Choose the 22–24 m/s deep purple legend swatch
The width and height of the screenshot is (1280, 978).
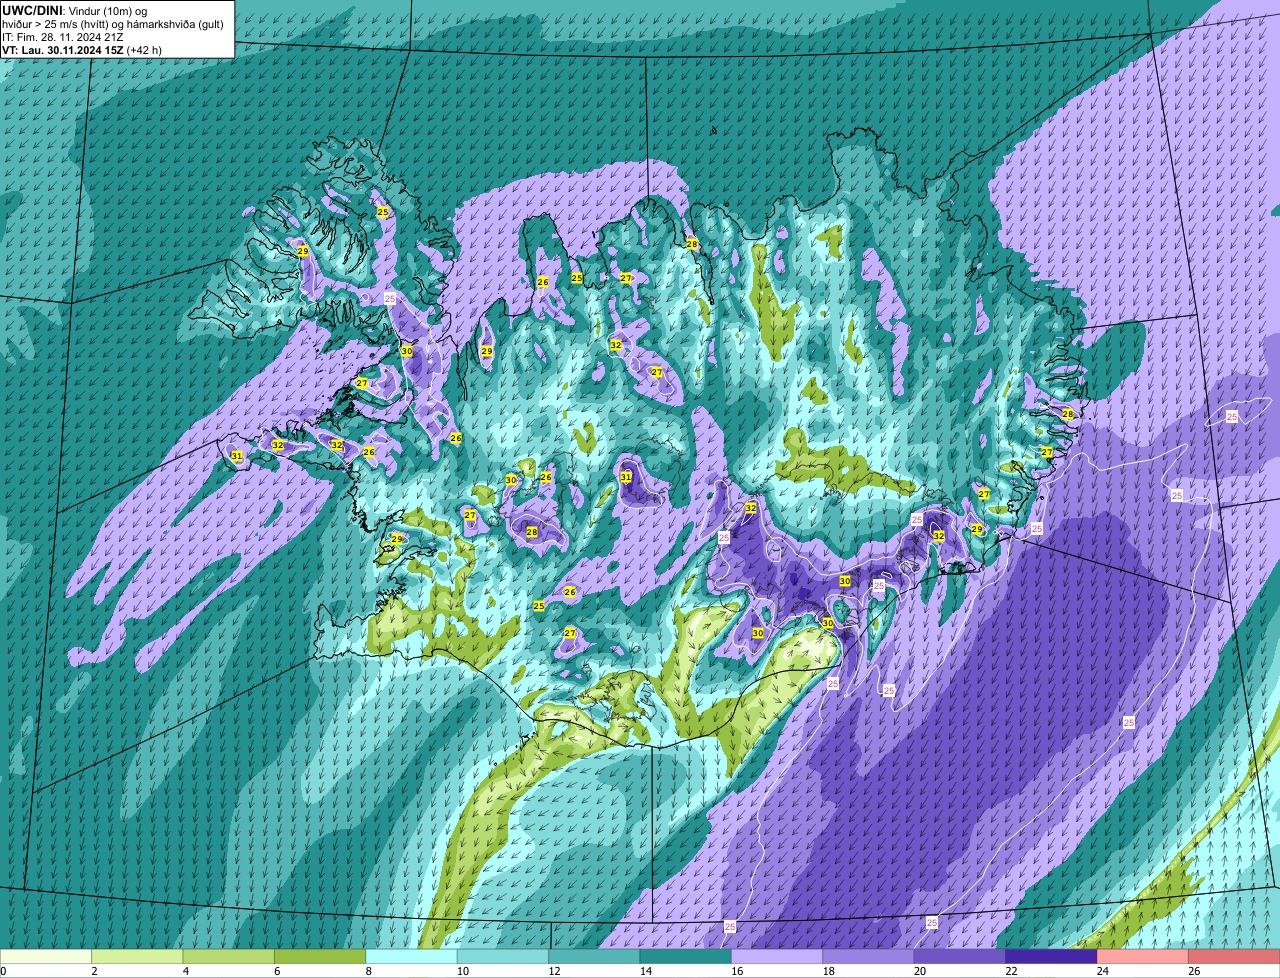click(1052, 957)
